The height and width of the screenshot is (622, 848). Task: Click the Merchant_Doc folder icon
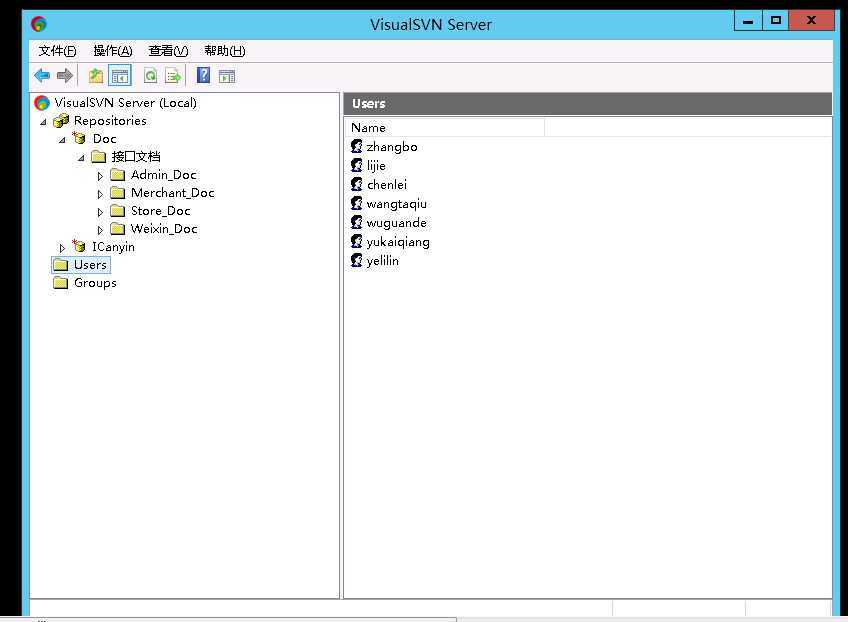117,193
